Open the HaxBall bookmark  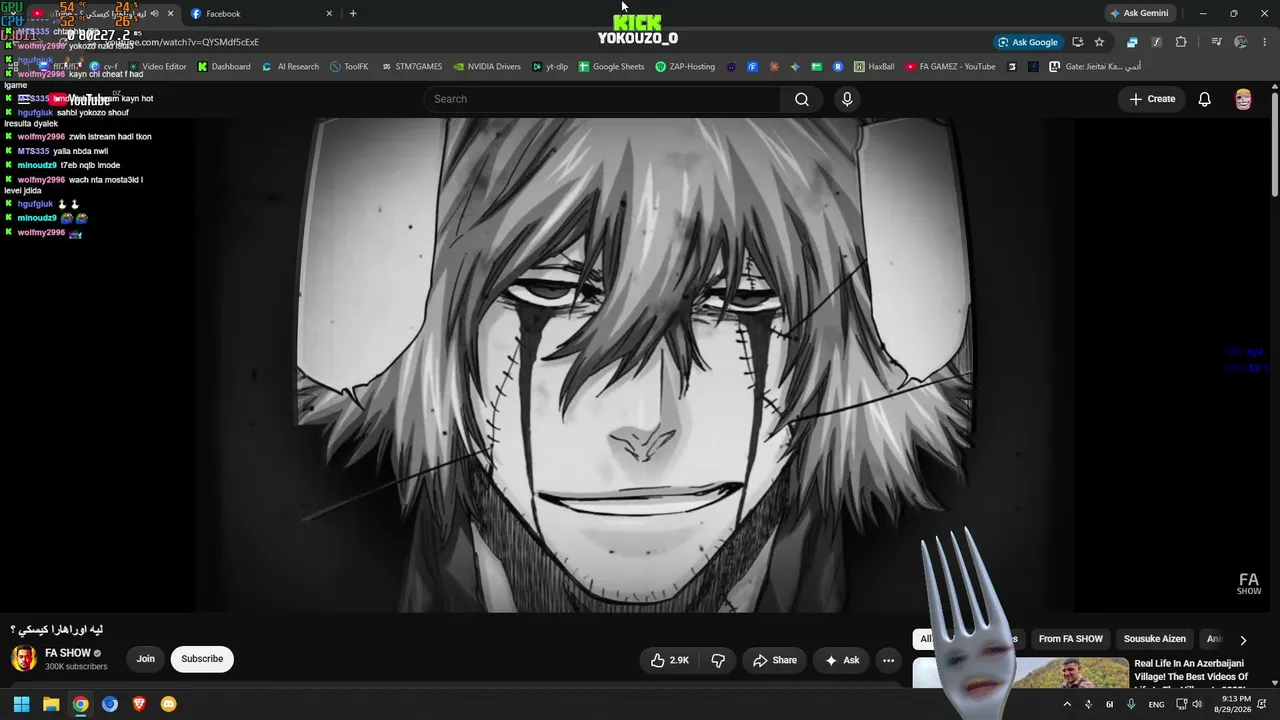pos(874,67)
